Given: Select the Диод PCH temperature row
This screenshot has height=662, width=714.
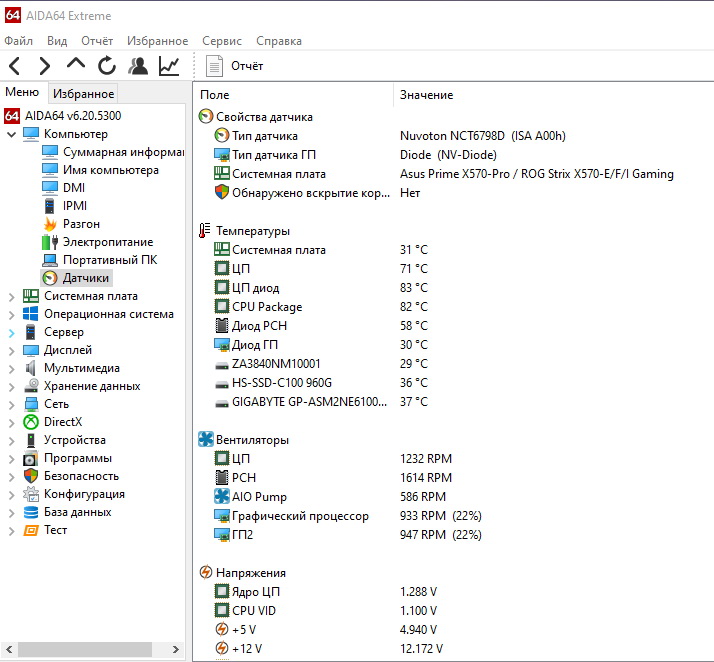Looking at the screenshot, I should 453,326.
